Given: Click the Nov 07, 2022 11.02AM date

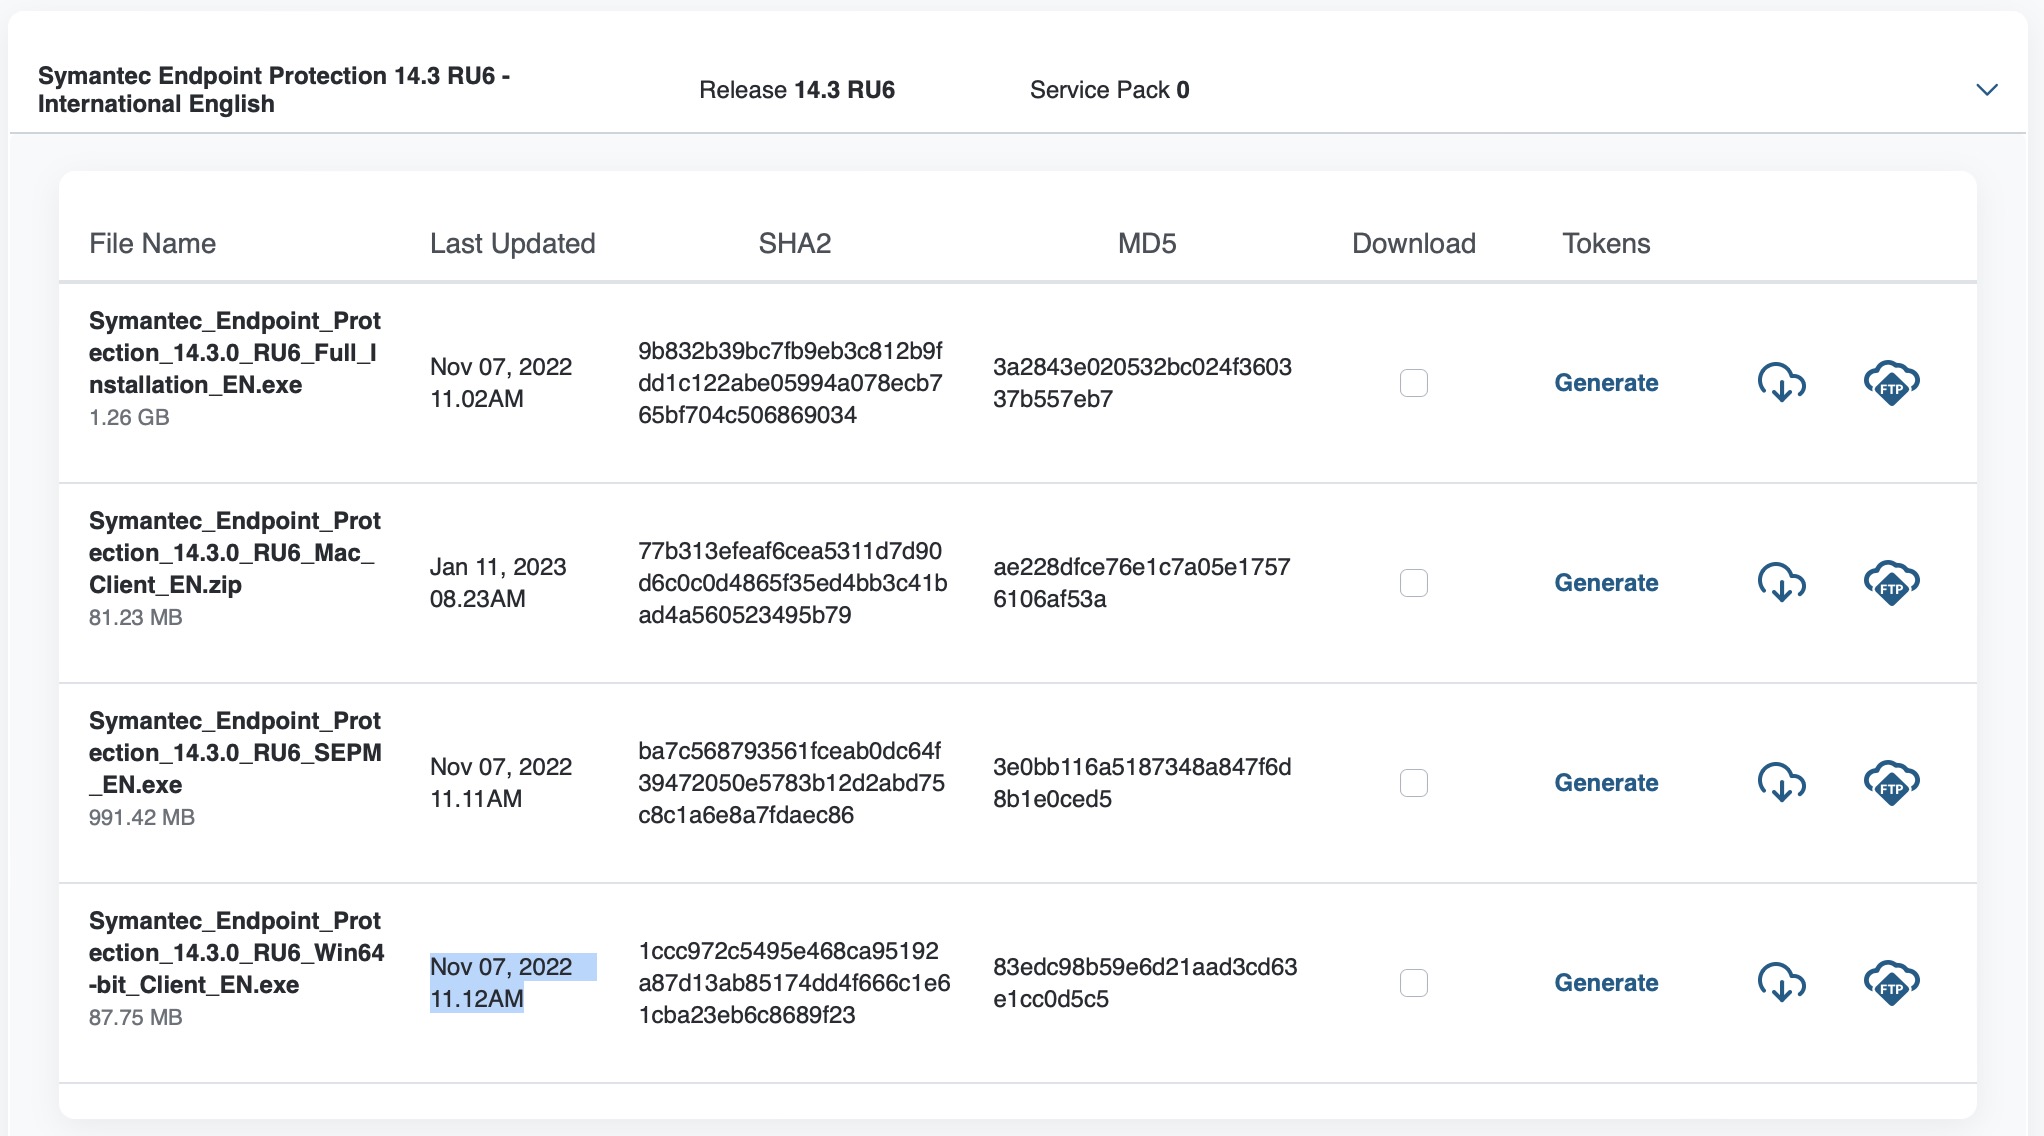Looking at the screenshot, I should point(501,383).
